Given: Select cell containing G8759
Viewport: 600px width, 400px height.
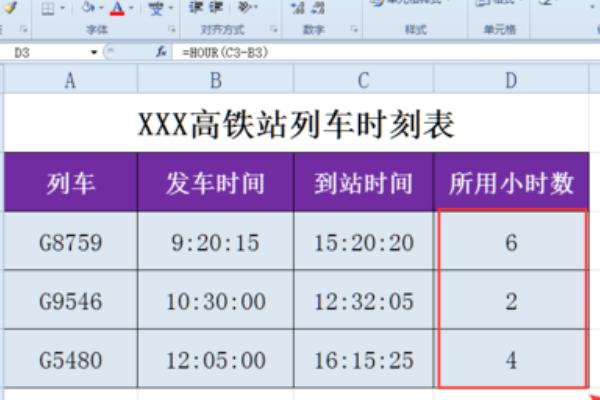Looking at the screenshot, I should (71, 241).
